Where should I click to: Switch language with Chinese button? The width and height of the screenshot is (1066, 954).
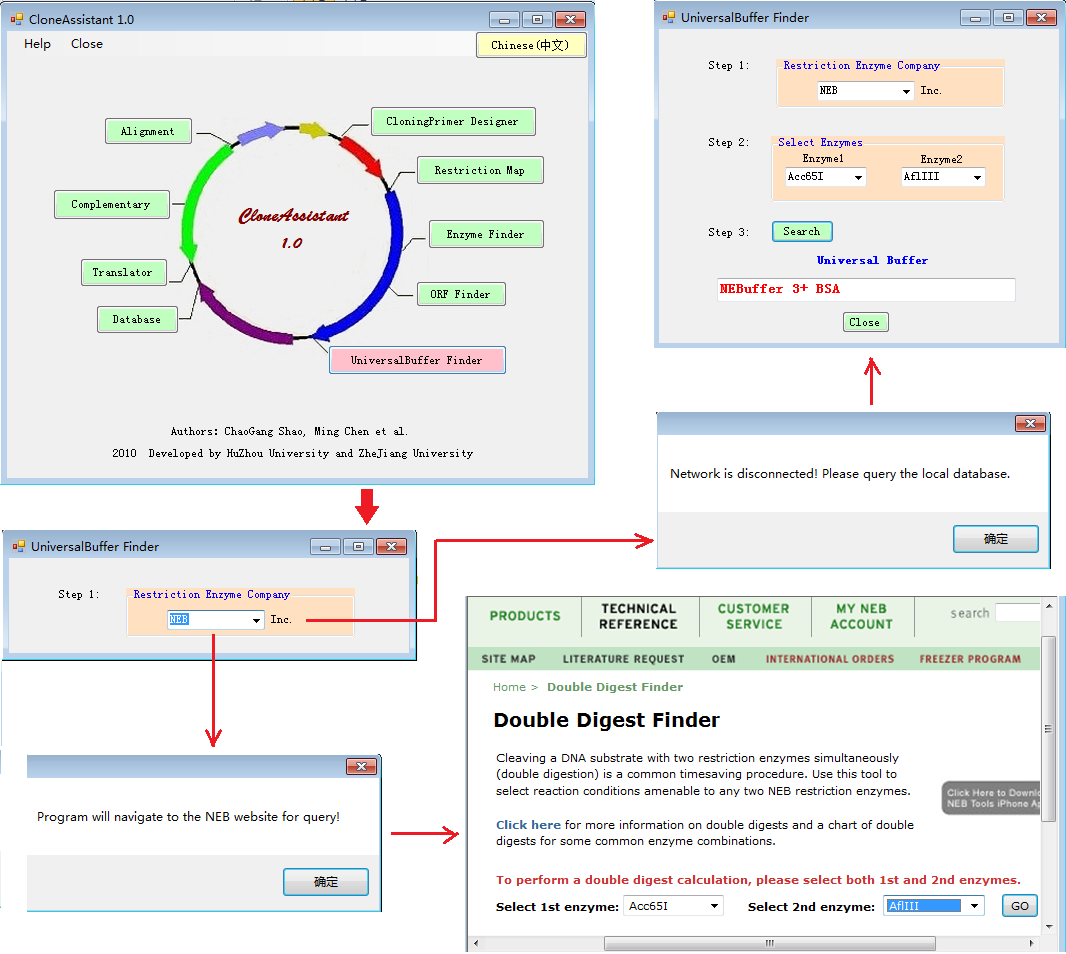click(530, 45)
